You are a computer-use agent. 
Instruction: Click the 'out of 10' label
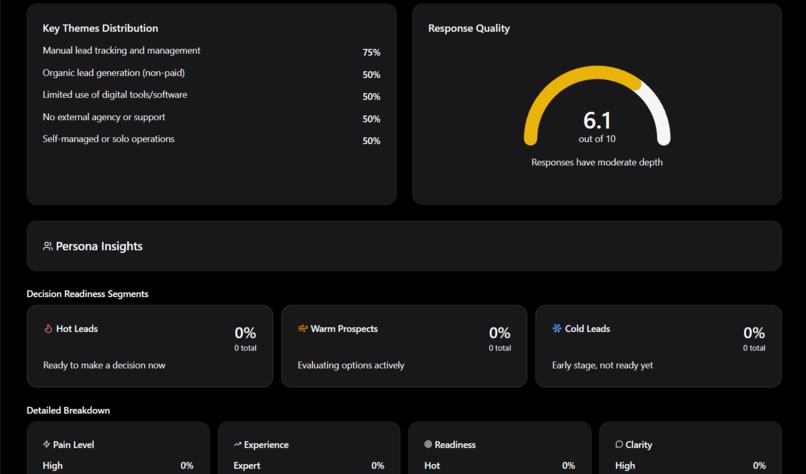click(597, 139)
